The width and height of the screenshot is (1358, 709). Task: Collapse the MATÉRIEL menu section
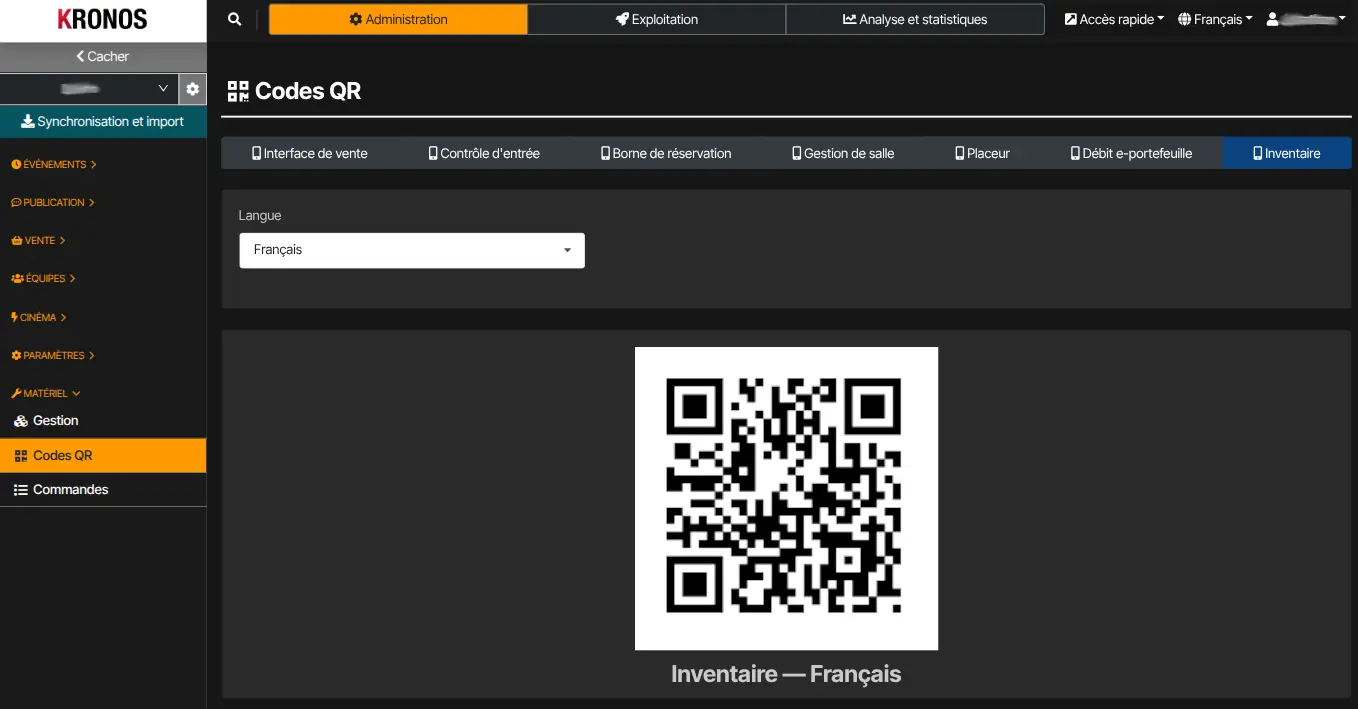coord(46,393)
